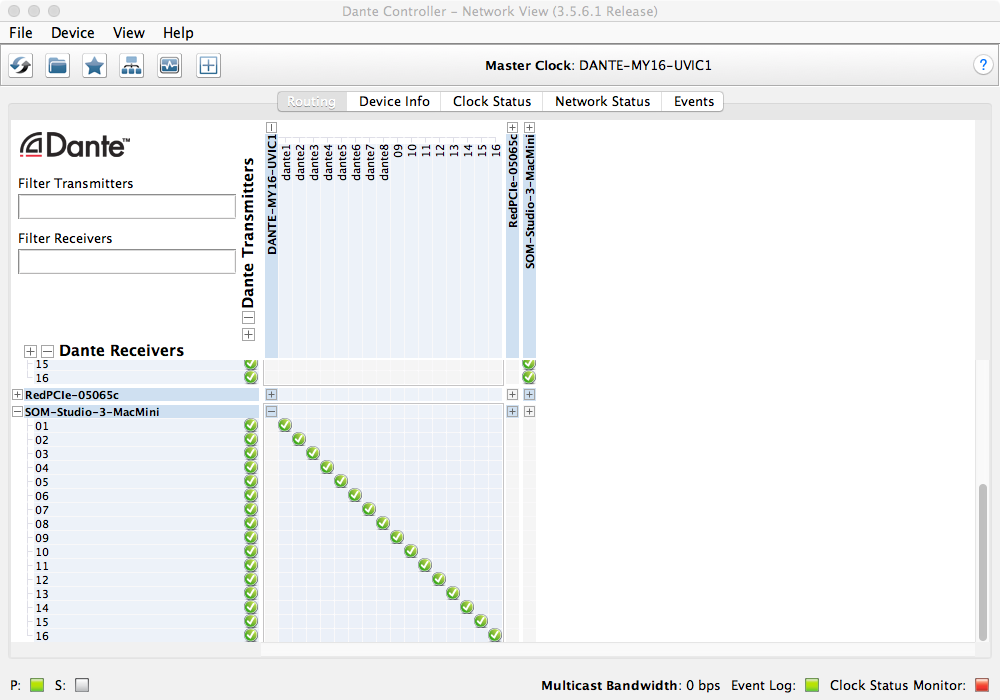
Task: Switch to the Device Info tab
Action: (394, 101)
